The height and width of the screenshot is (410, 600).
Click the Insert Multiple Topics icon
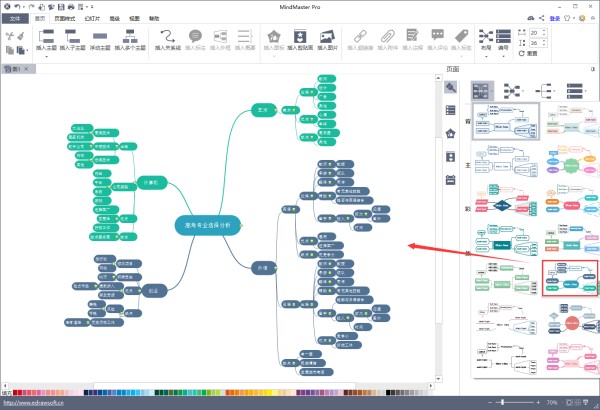(x=130, y=37)
